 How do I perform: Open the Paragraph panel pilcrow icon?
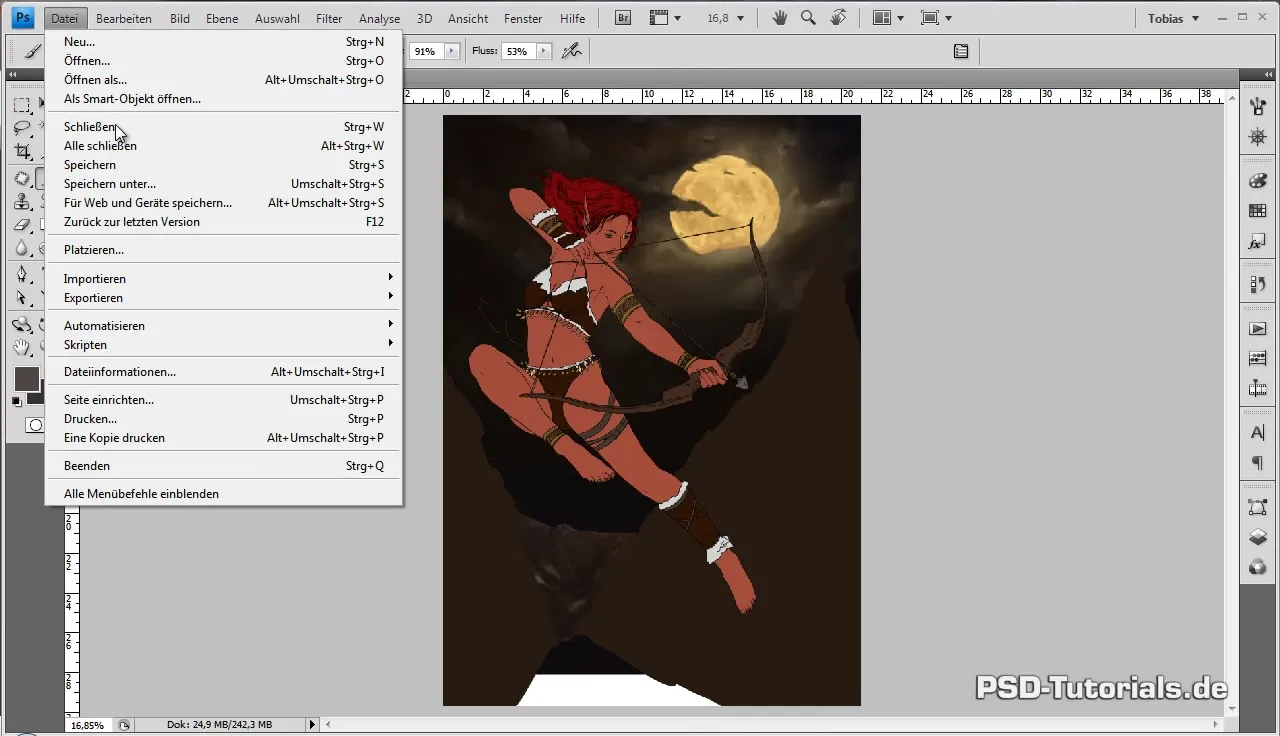point(1258,463)
